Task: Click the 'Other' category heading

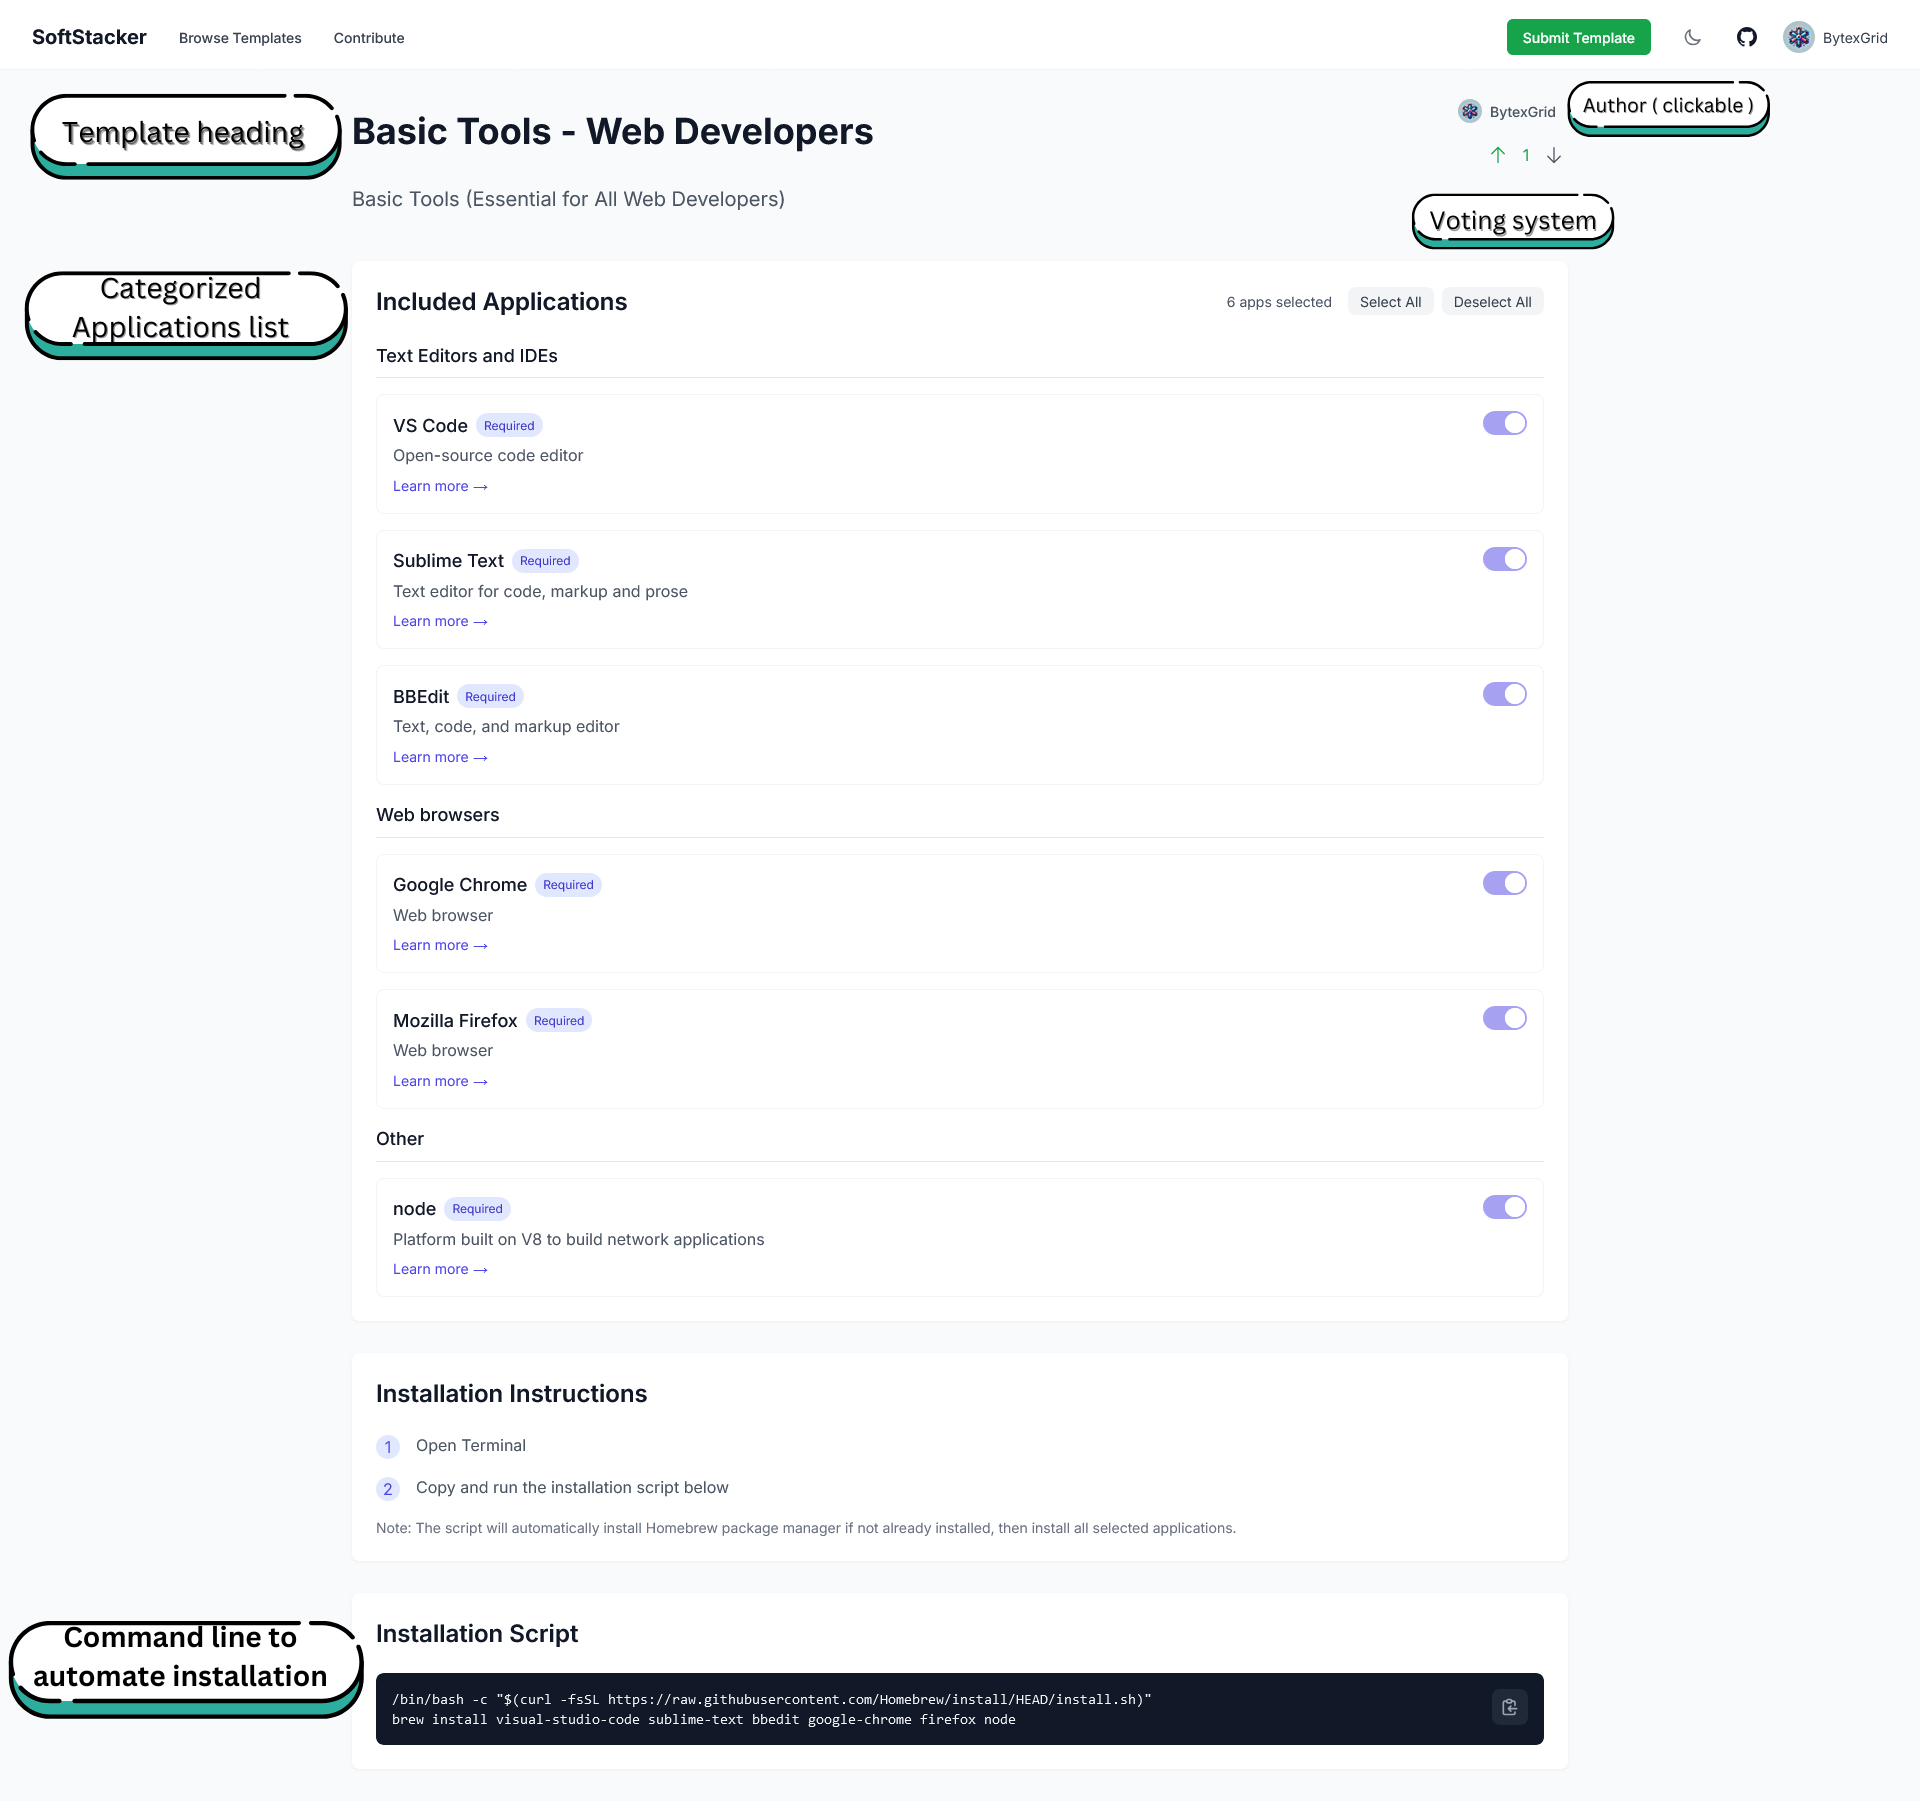Action: (x=400, y=1139)
